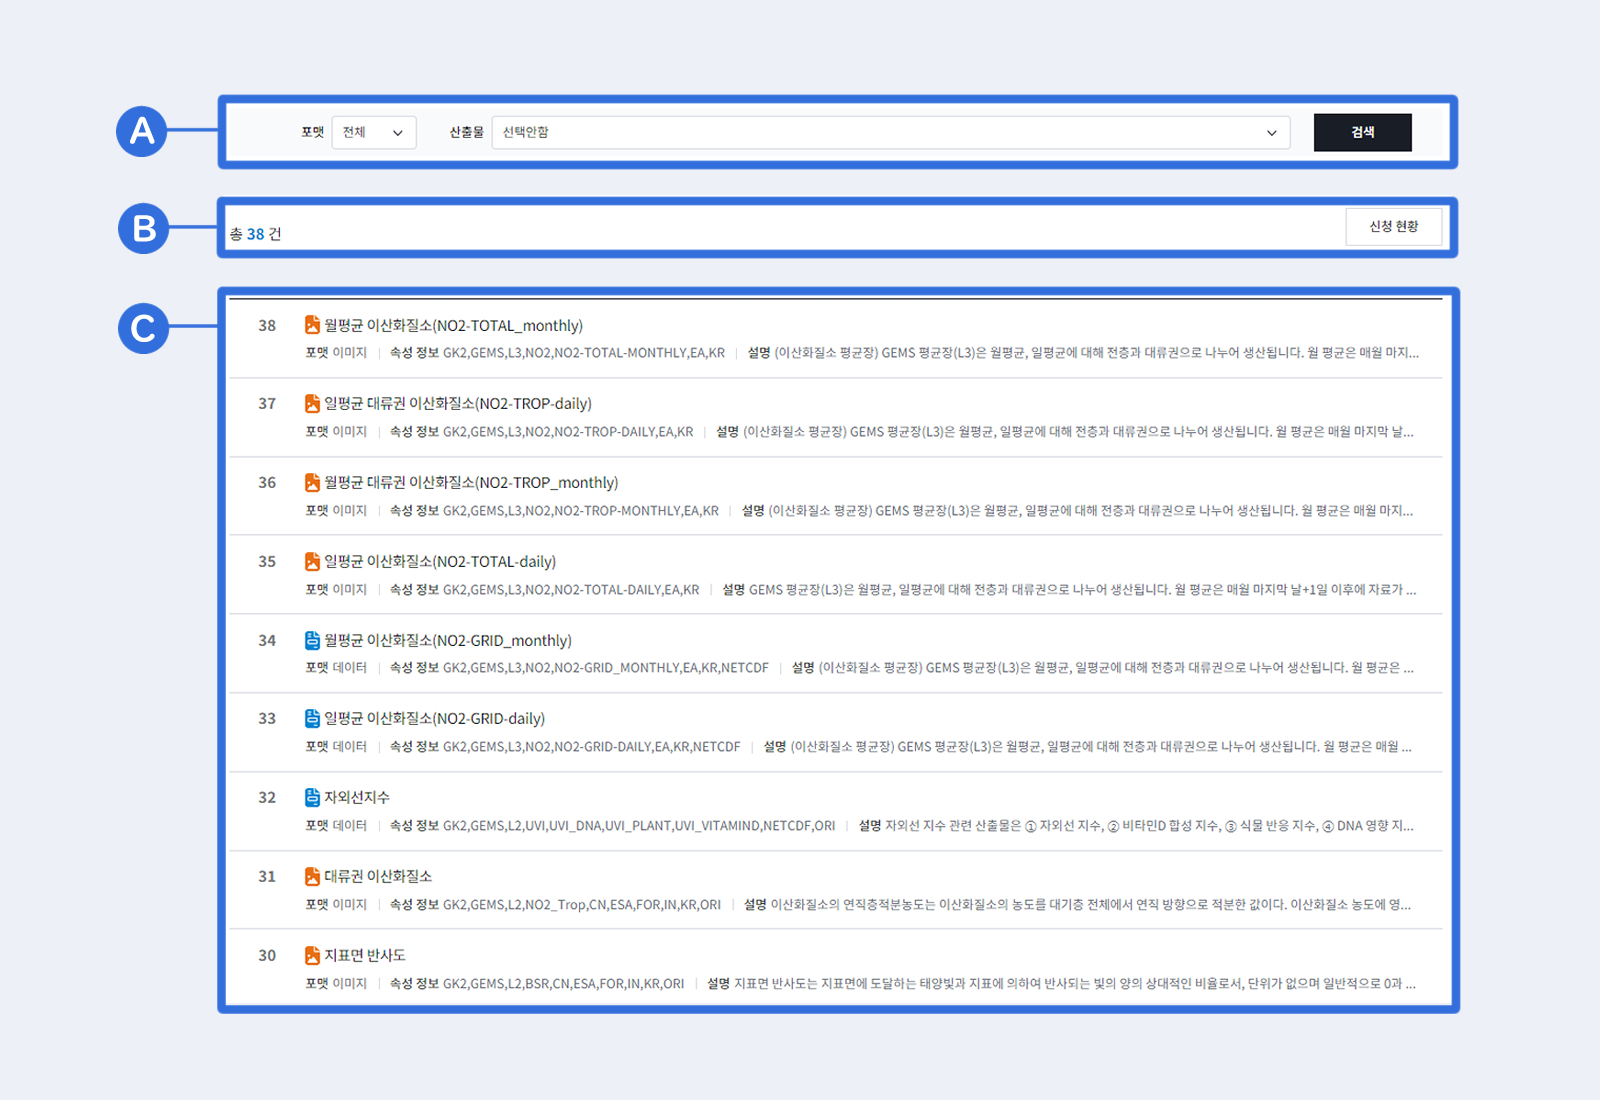Open the 대류권 이산화질소 entry title

point(378,877)
